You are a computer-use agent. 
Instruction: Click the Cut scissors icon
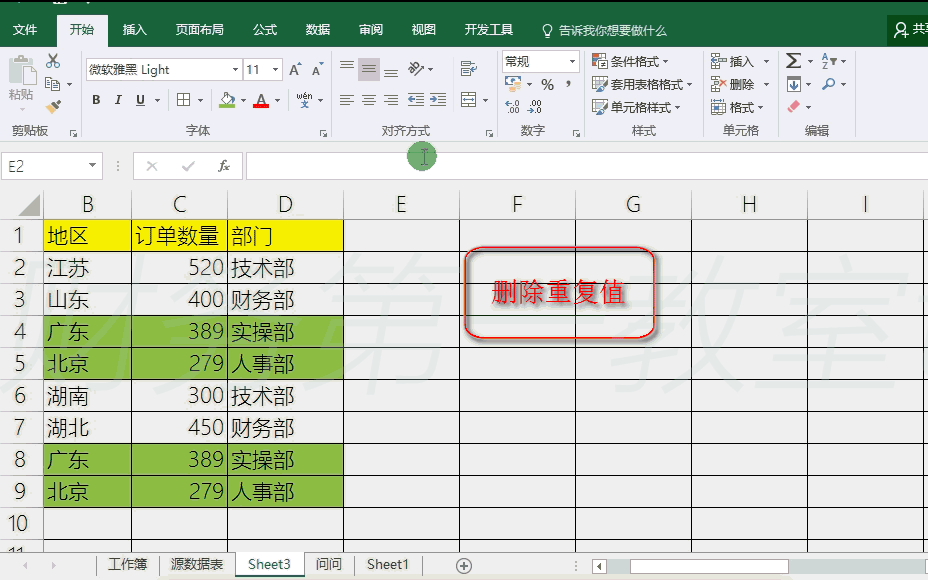coord(53,61)
